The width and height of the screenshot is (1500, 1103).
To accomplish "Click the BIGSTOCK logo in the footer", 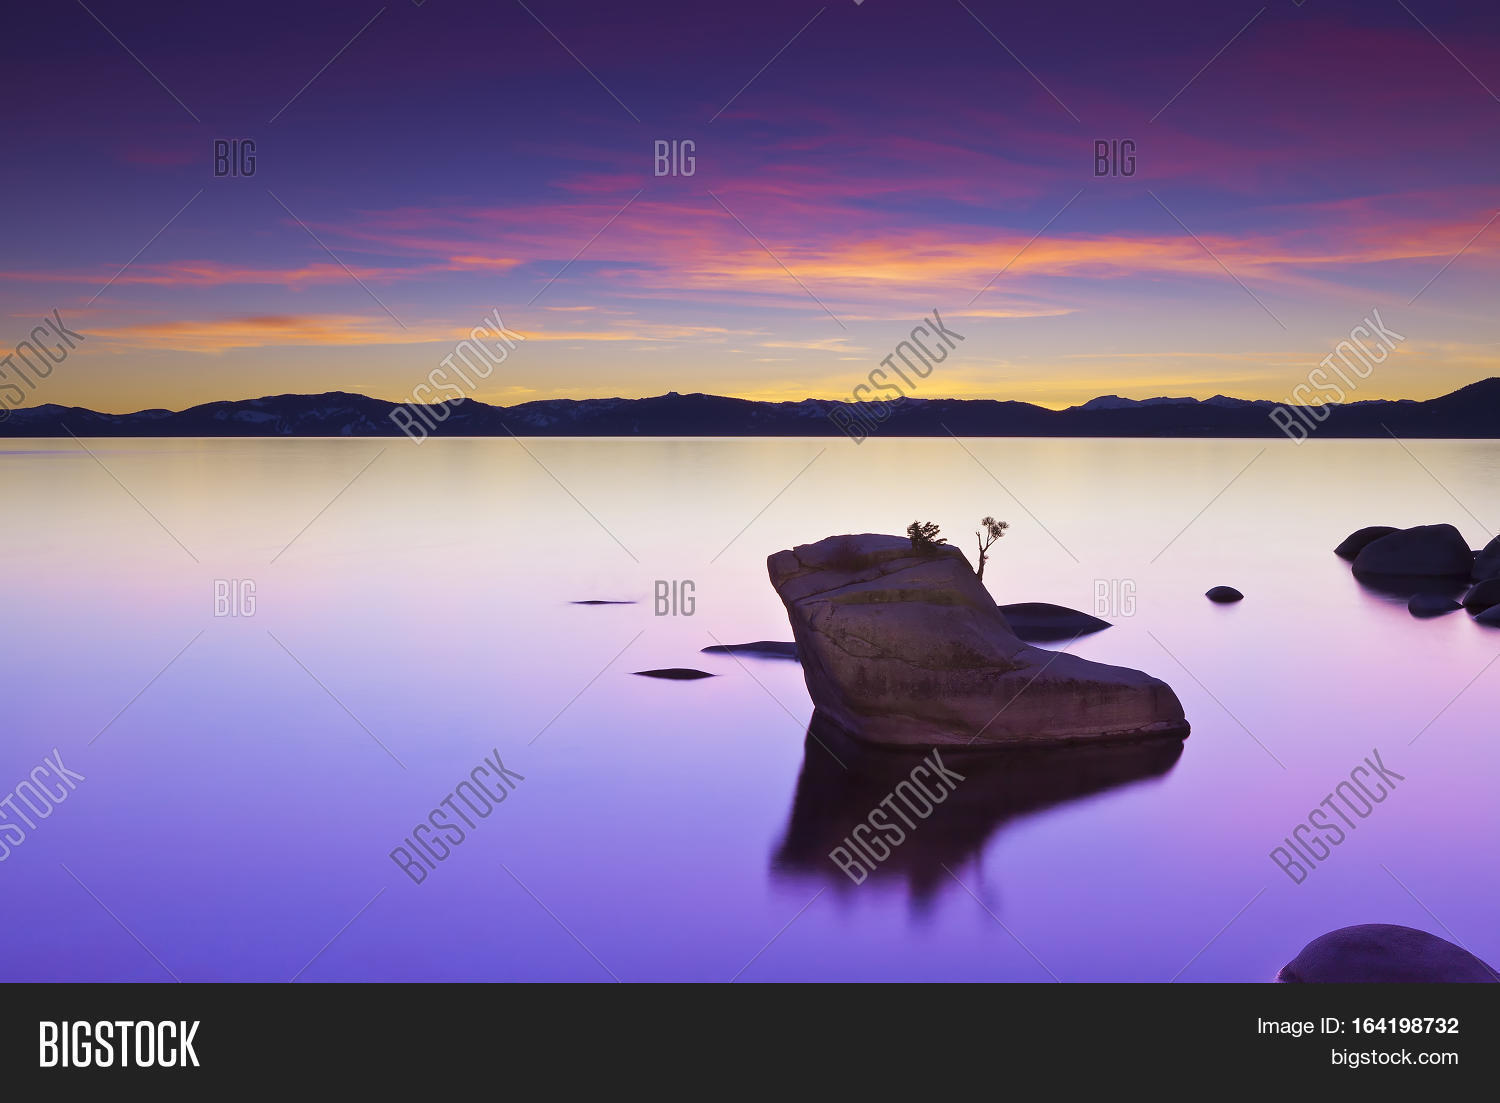I will [x=119, y=1044].
